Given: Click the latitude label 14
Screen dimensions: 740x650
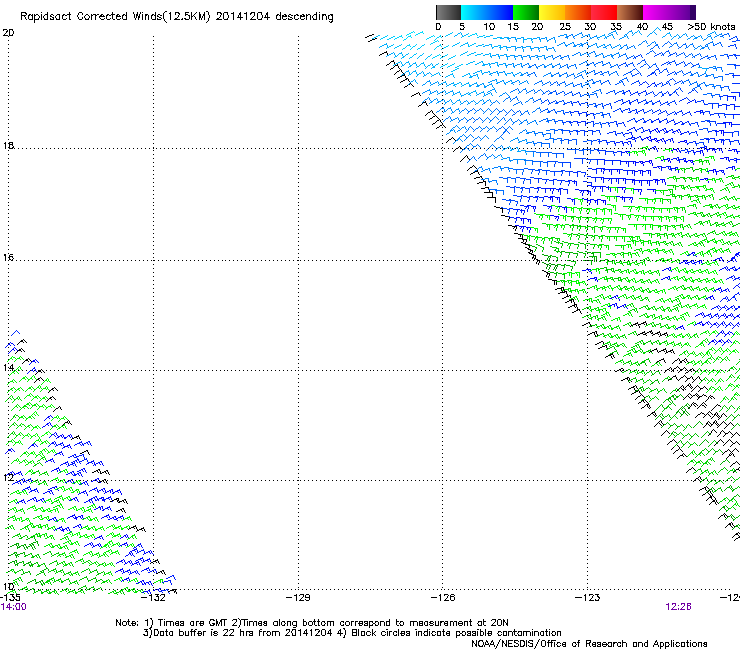Looking at the screenshot, I should click(x=8, y=367).
